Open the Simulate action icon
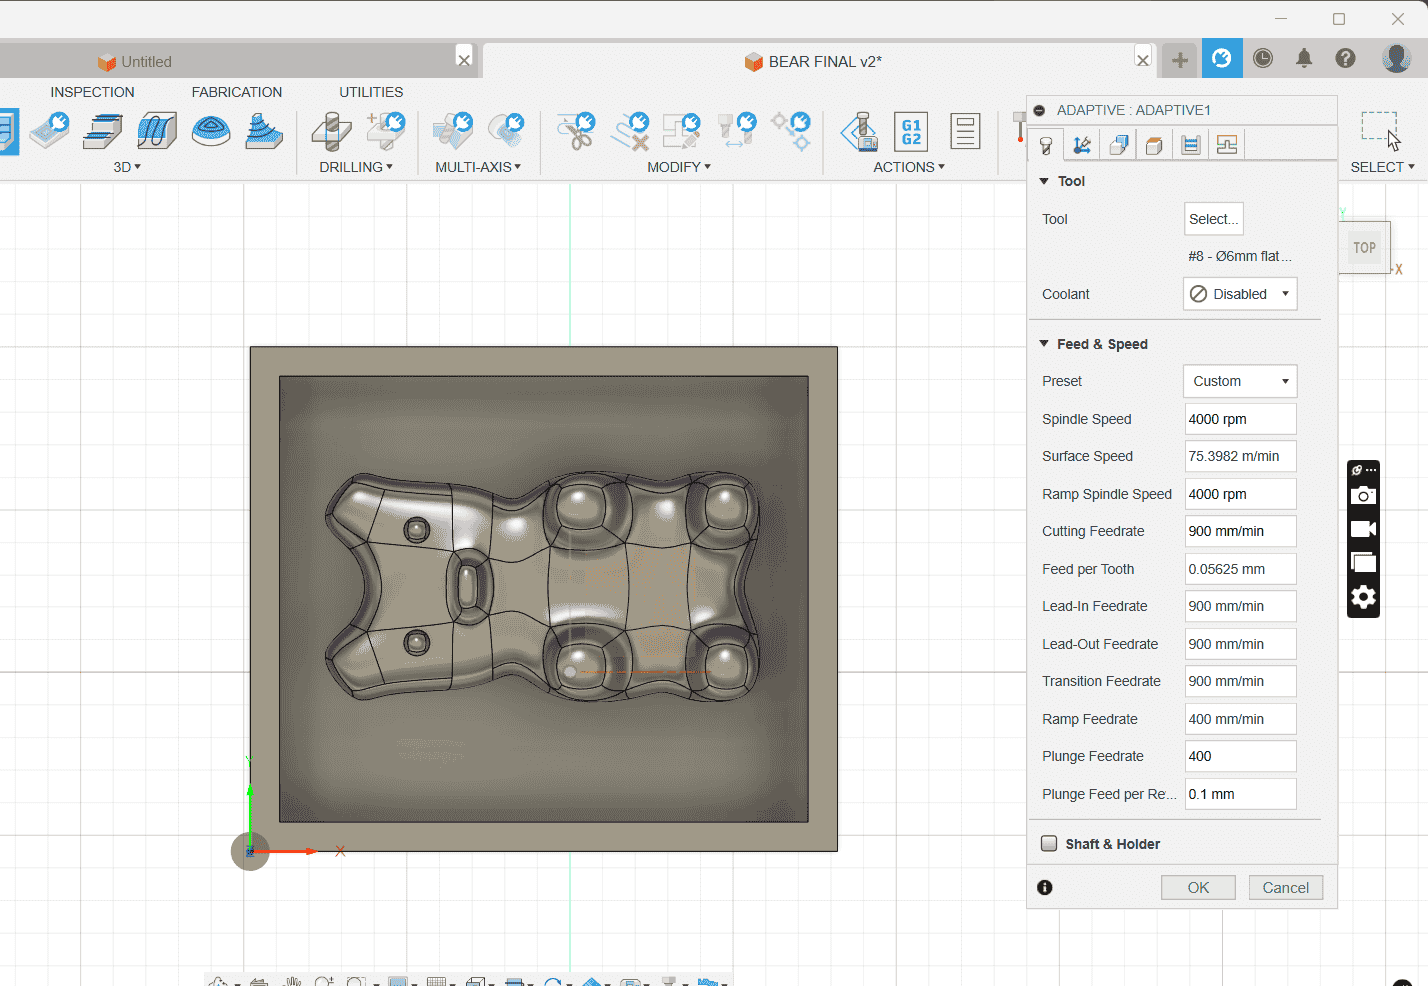The width and height of the screenshot is (1428, 986). pos(858,131)
